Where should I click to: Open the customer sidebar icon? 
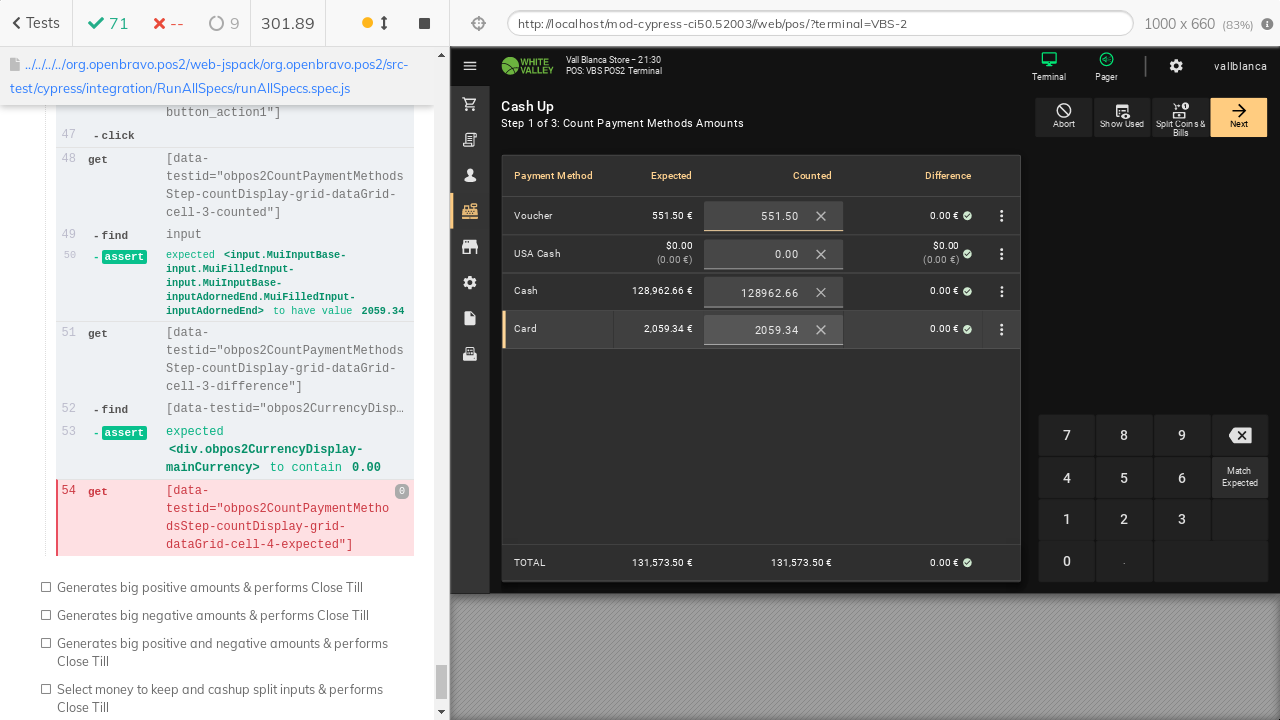[470, 175]
